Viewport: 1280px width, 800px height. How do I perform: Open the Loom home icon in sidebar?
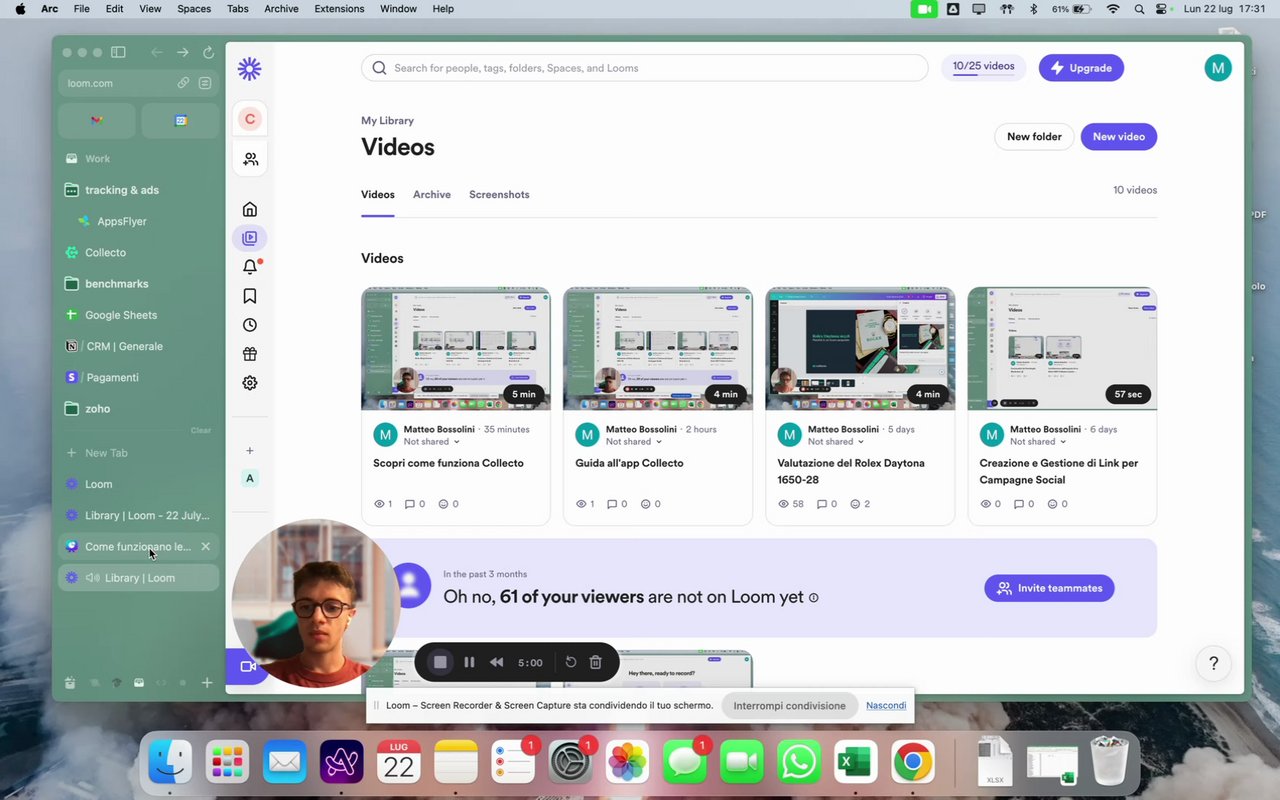point(250,209)
